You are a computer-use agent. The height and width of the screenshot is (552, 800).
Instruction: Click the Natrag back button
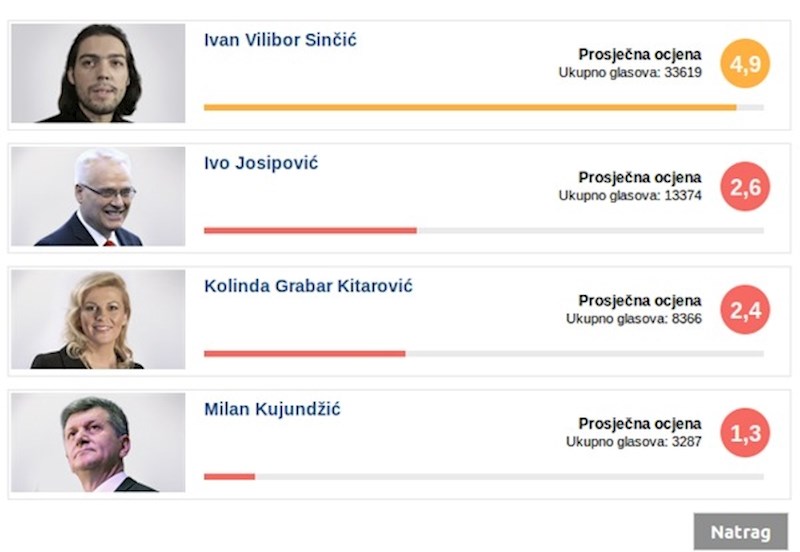coord(740,532)
